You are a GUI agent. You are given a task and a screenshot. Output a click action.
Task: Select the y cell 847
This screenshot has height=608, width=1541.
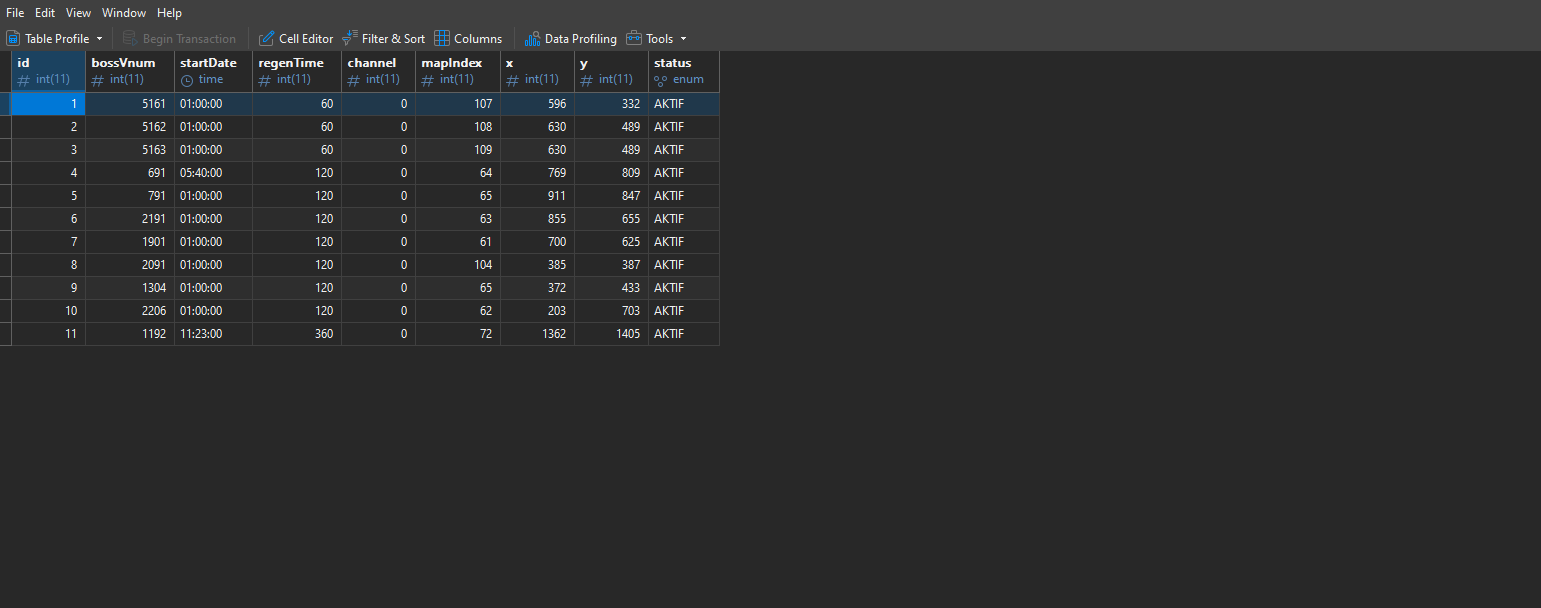611,196
